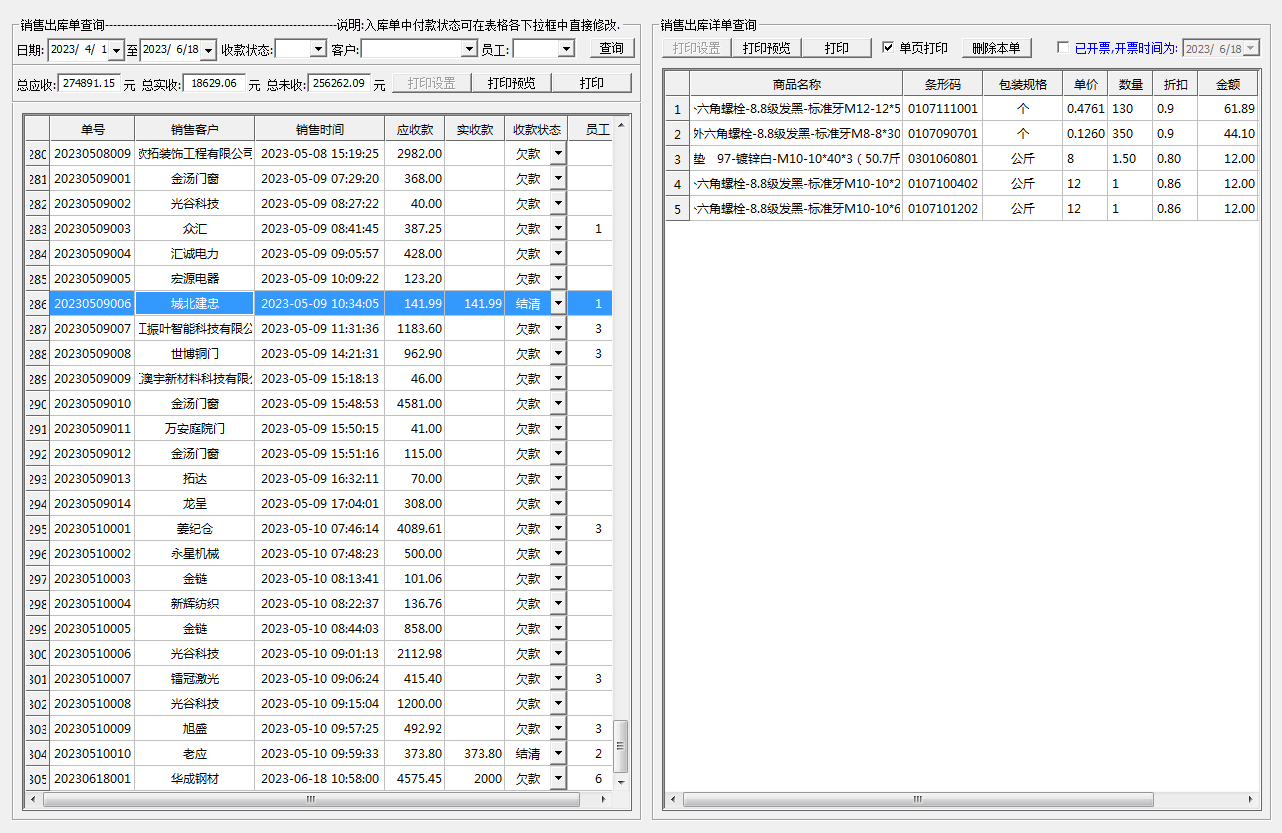Click the 查询 search button
This screenshot has width=1282, height=833.
pyautogui.click(x=611, y=48)
